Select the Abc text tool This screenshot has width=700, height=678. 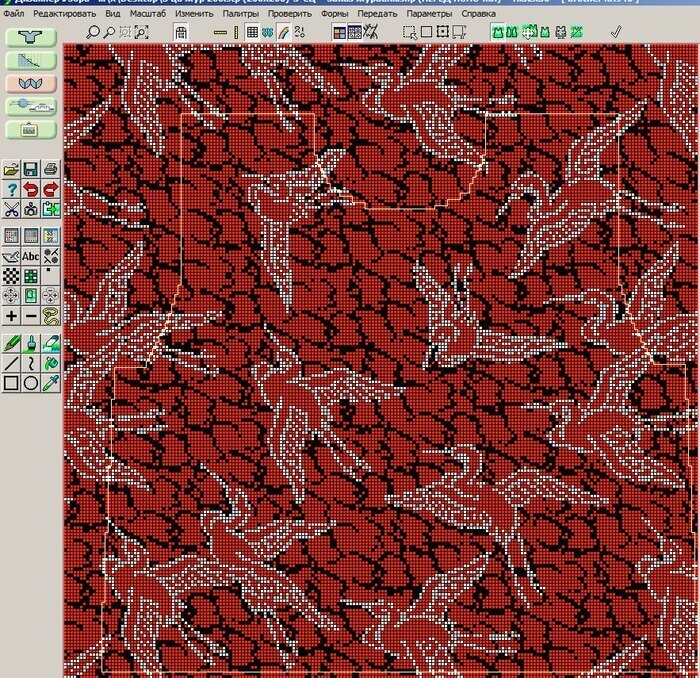click(31, 256)
